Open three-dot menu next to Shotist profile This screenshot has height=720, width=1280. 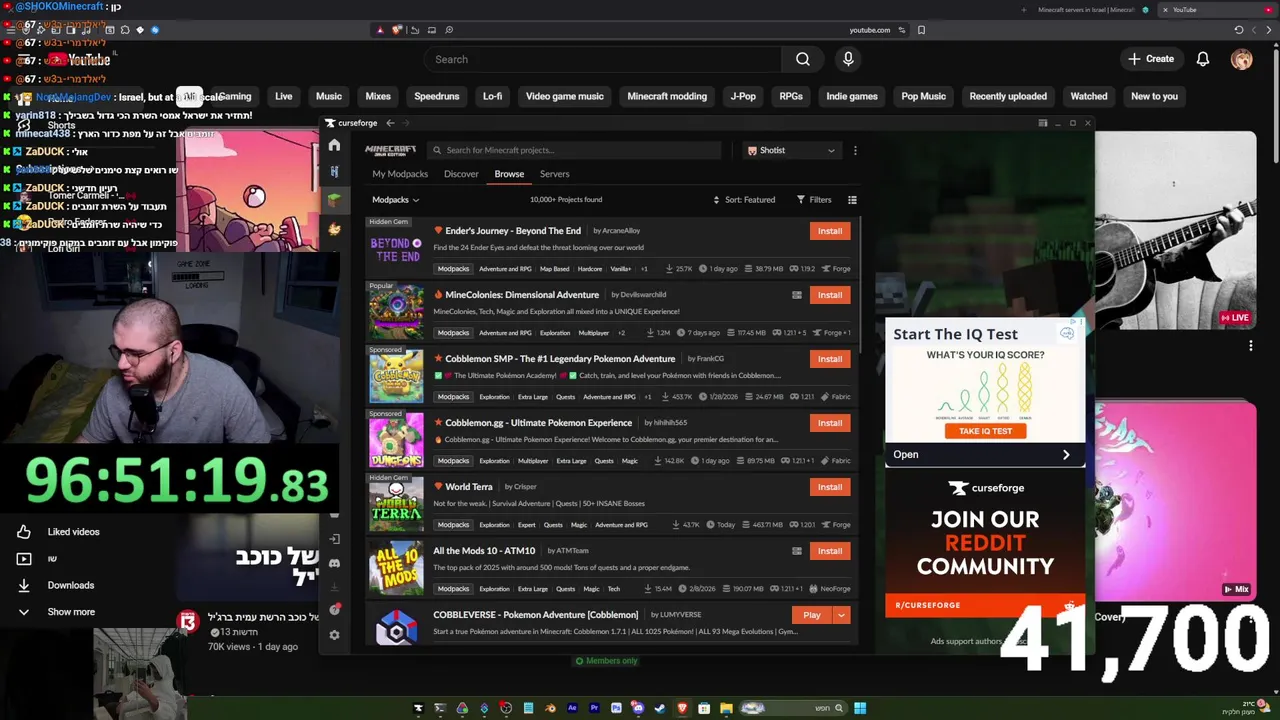pyautogui.click(x=855, y=150)
